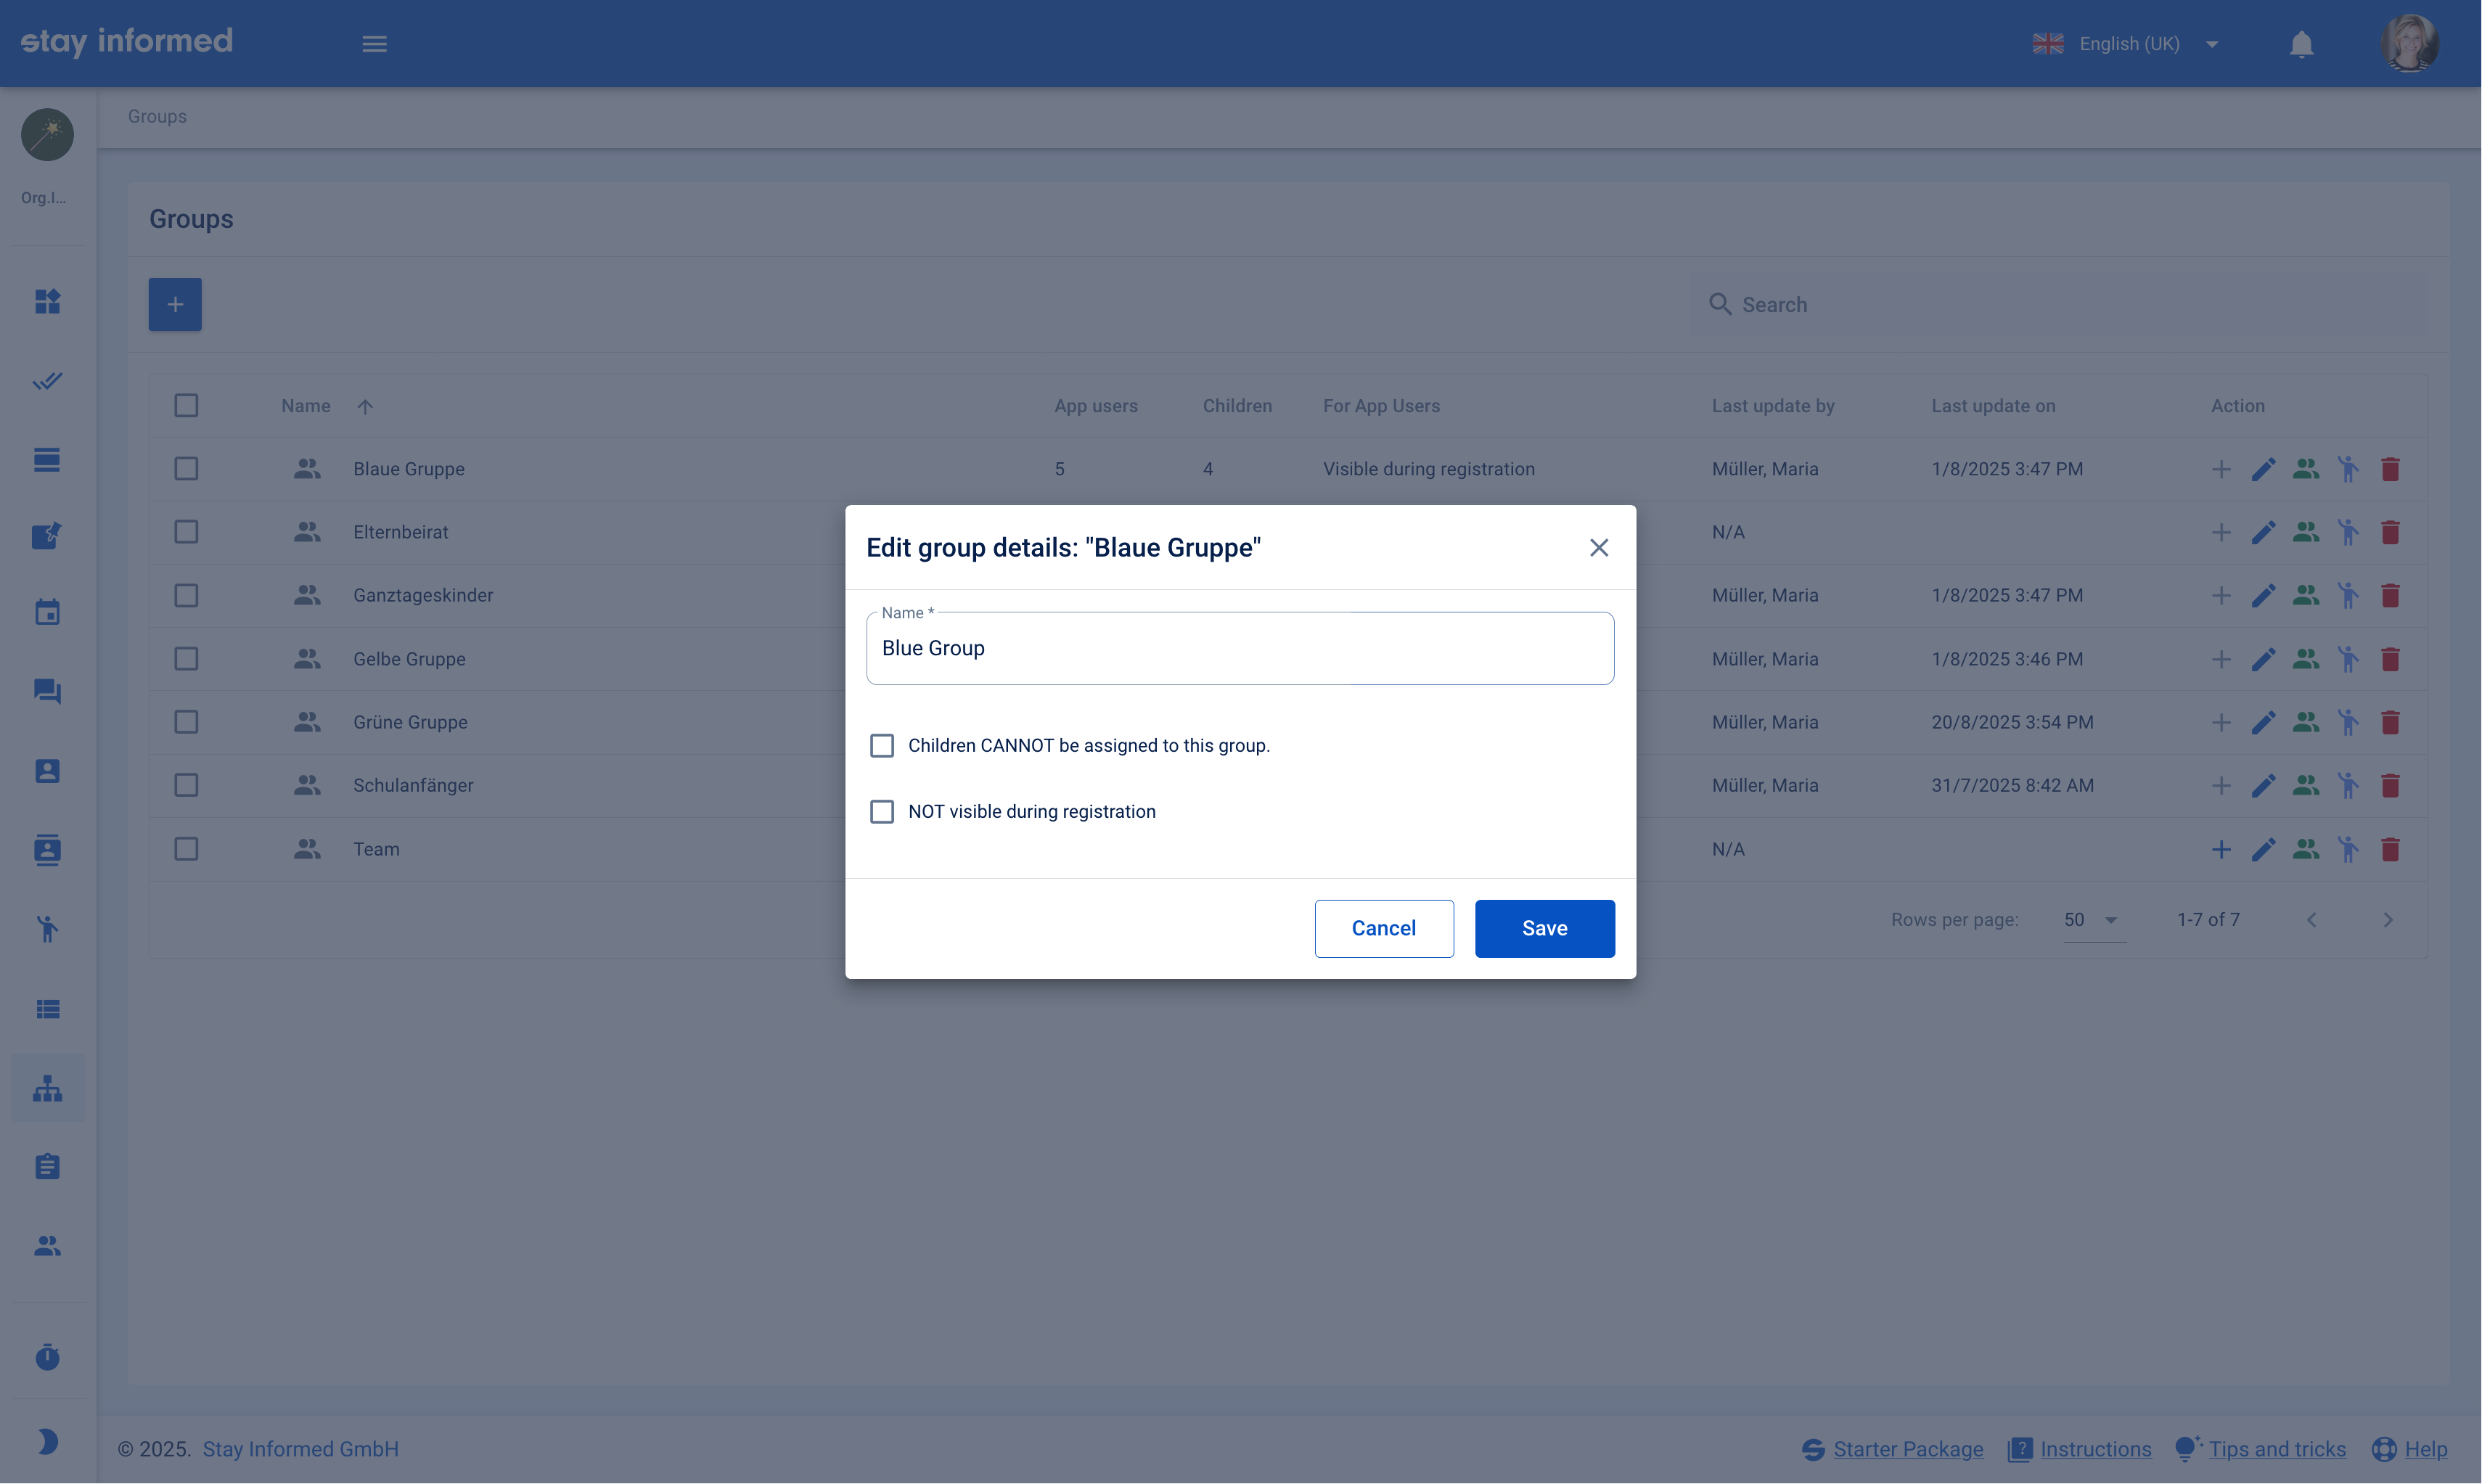Viewport: 2482px width, 1484px height.
Task: Open the contacts book icon in sidebar
Action: click(x=47, y=850)
